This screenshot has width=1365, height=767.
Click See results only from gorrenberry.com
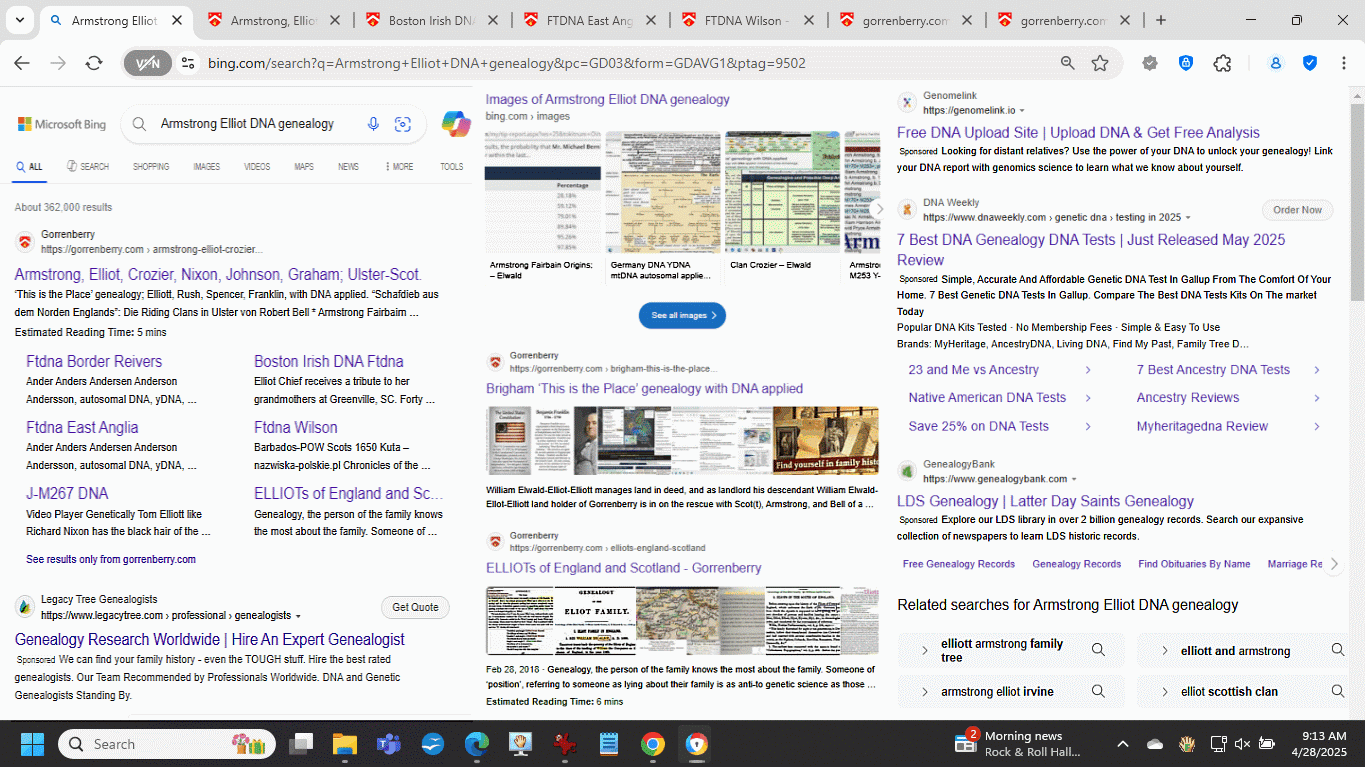(x=111, y=559)
